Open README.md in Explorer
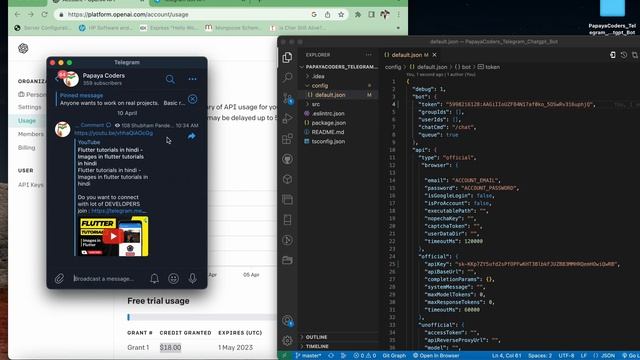 [327, 132]
